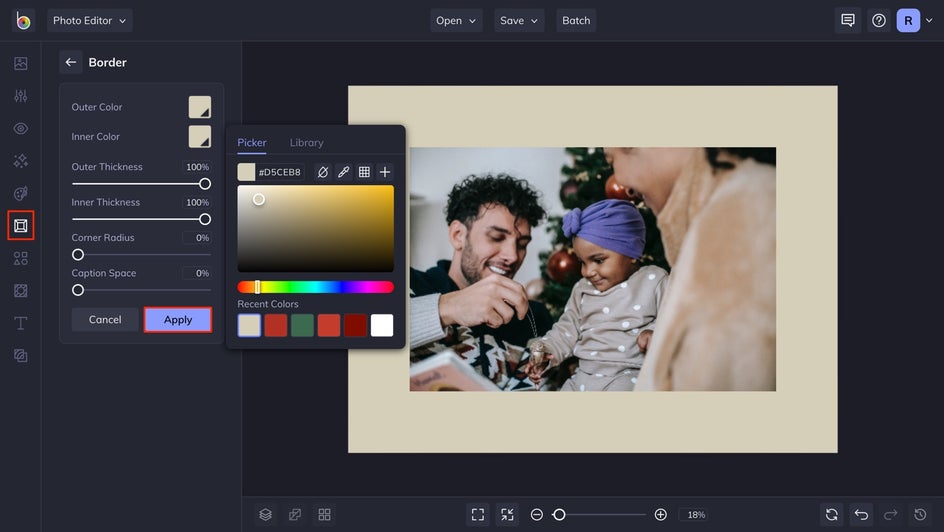Switch to the Library tab
The height and width of the screenshot is (532, 944).
pos(306,143)
